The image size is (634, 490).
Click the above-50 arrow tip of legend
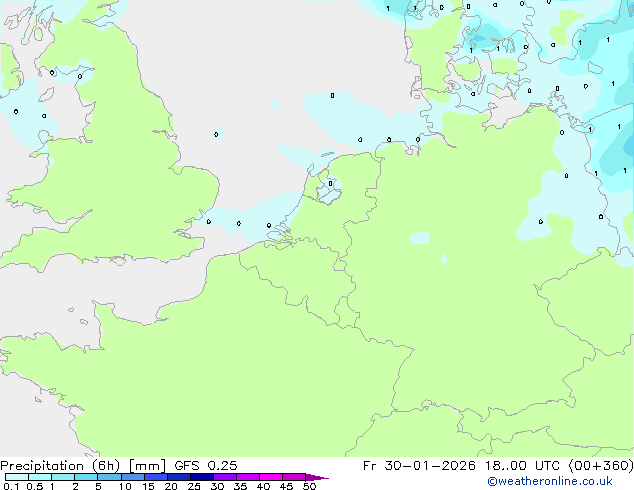point(317,477)
